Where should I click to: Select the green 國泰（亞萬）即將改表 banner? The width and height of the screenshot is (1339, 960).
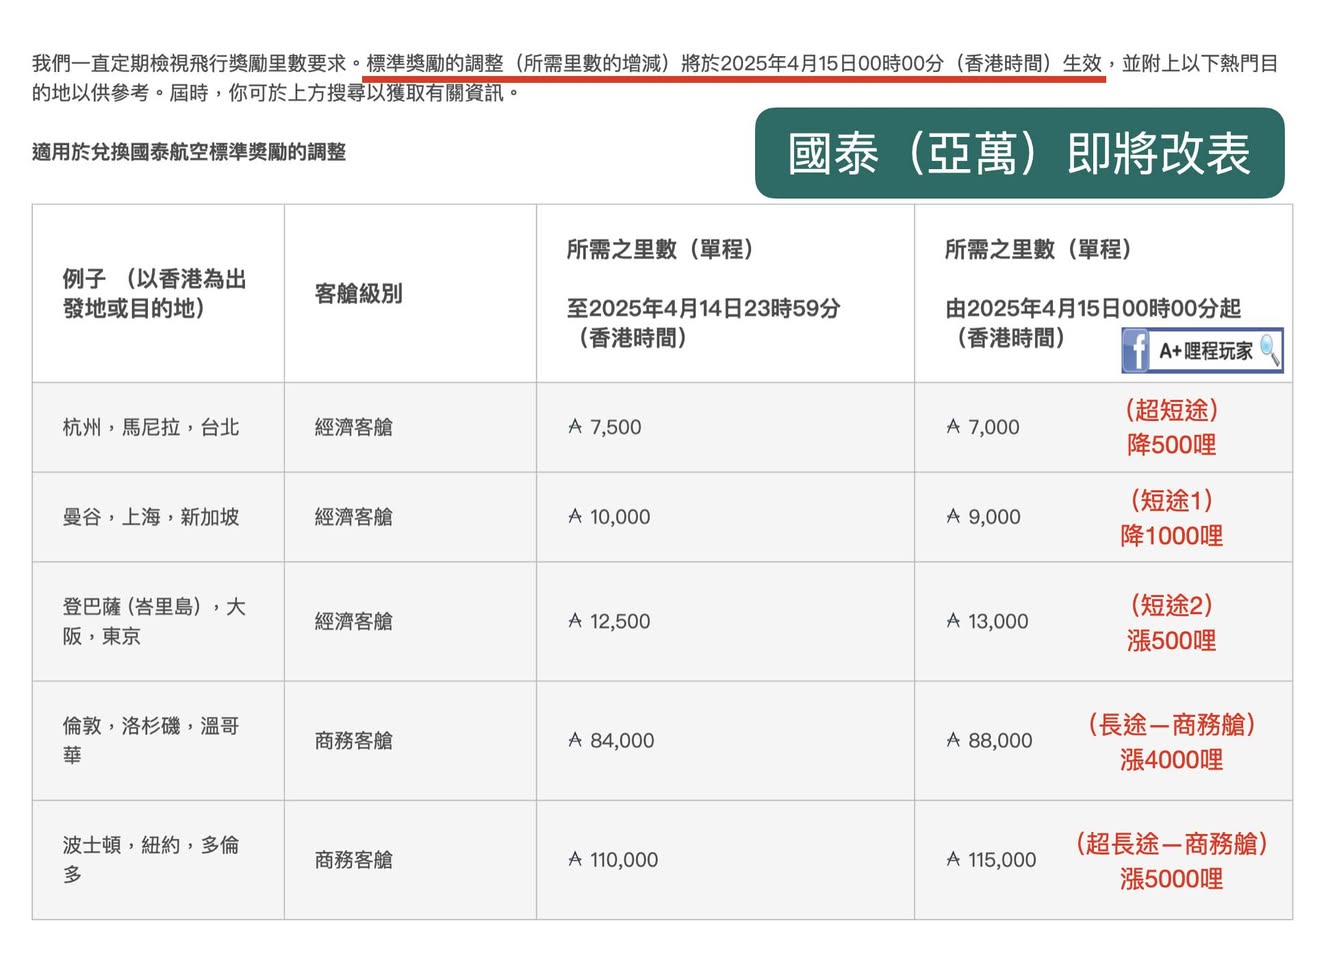tap(1019, 153)
